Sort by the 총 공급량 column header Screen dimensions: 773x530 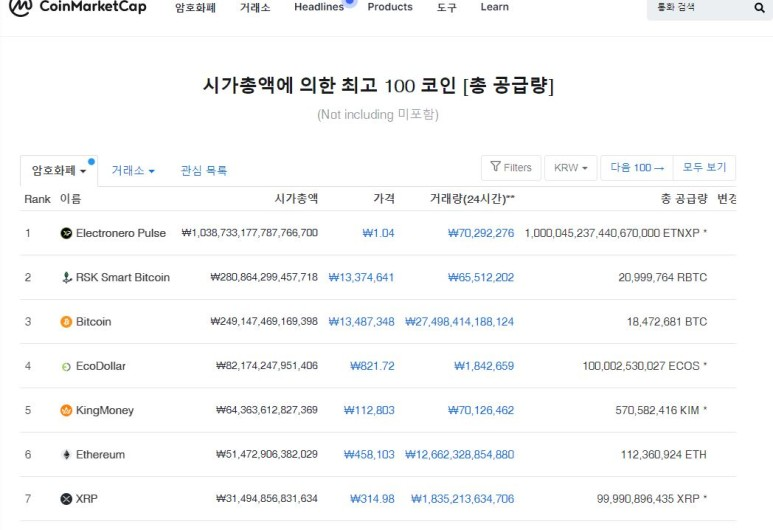[684, 199]
